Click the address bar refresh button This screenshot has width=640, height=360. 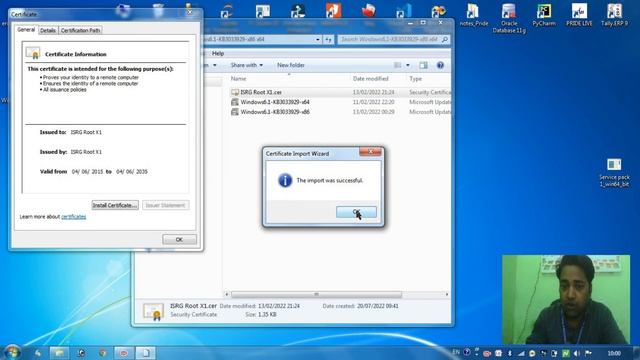tap(329, 40)
